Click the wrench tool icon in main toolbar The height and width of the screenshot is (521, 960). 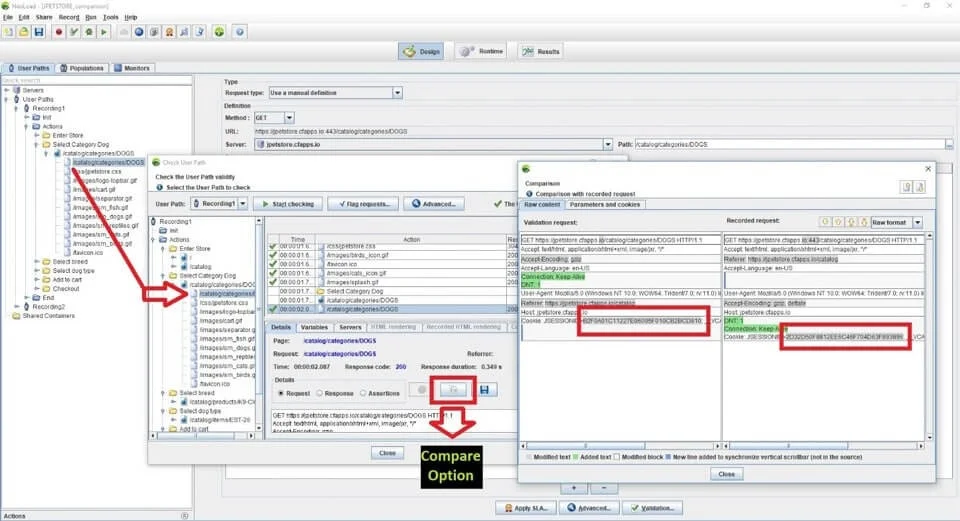184,32
